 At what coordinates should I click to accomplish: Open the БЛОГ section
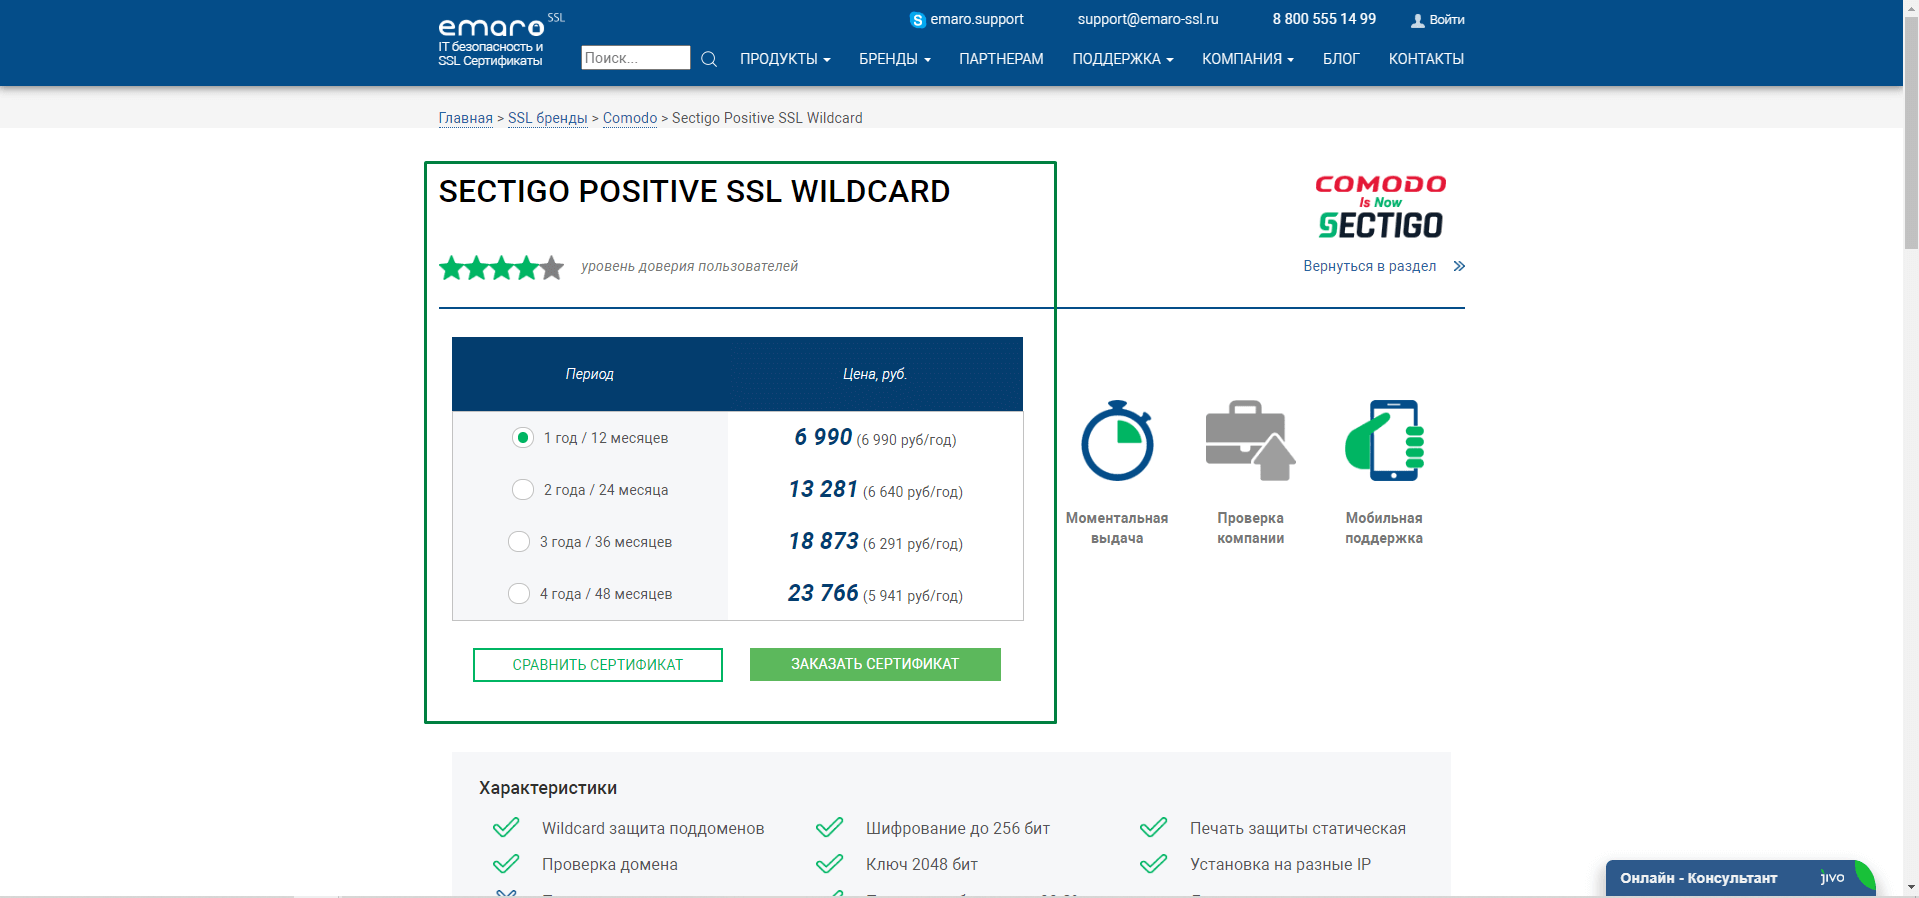(x=1341, y=59)
